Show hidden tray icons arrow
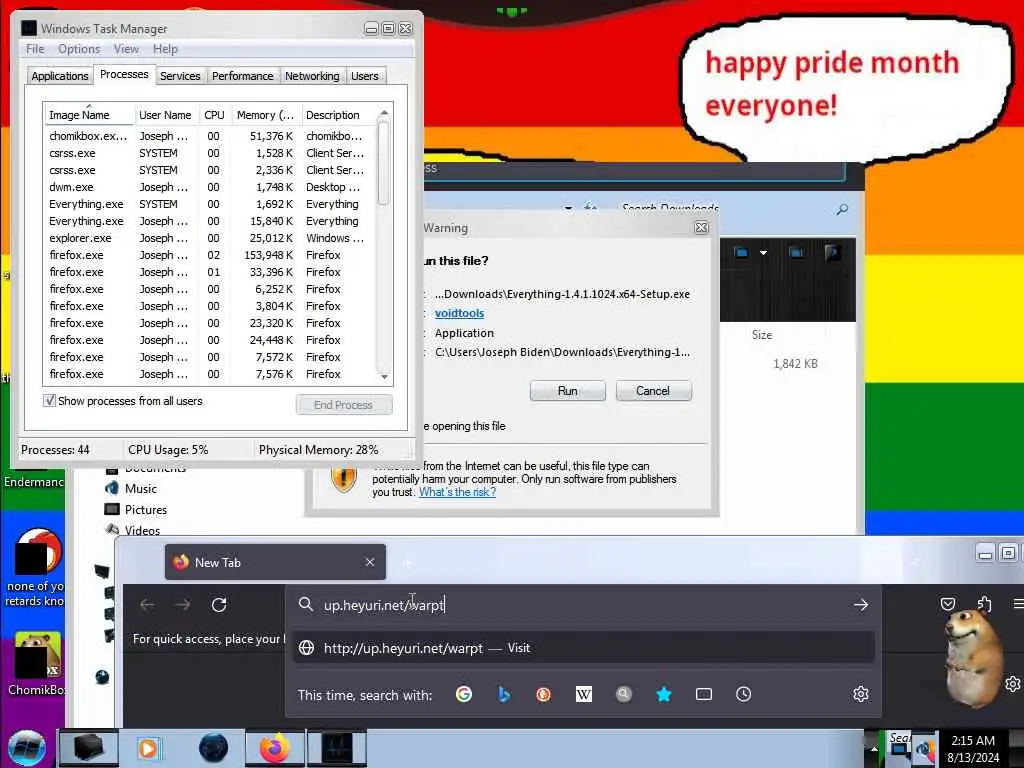 pyautogui.click(x=874, y=749)
